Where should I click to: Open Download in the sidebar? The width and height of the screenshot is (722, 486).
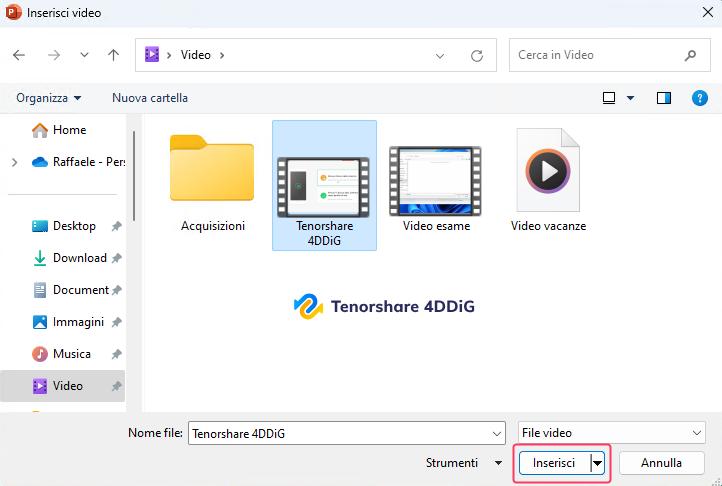(x=69, y=258)
